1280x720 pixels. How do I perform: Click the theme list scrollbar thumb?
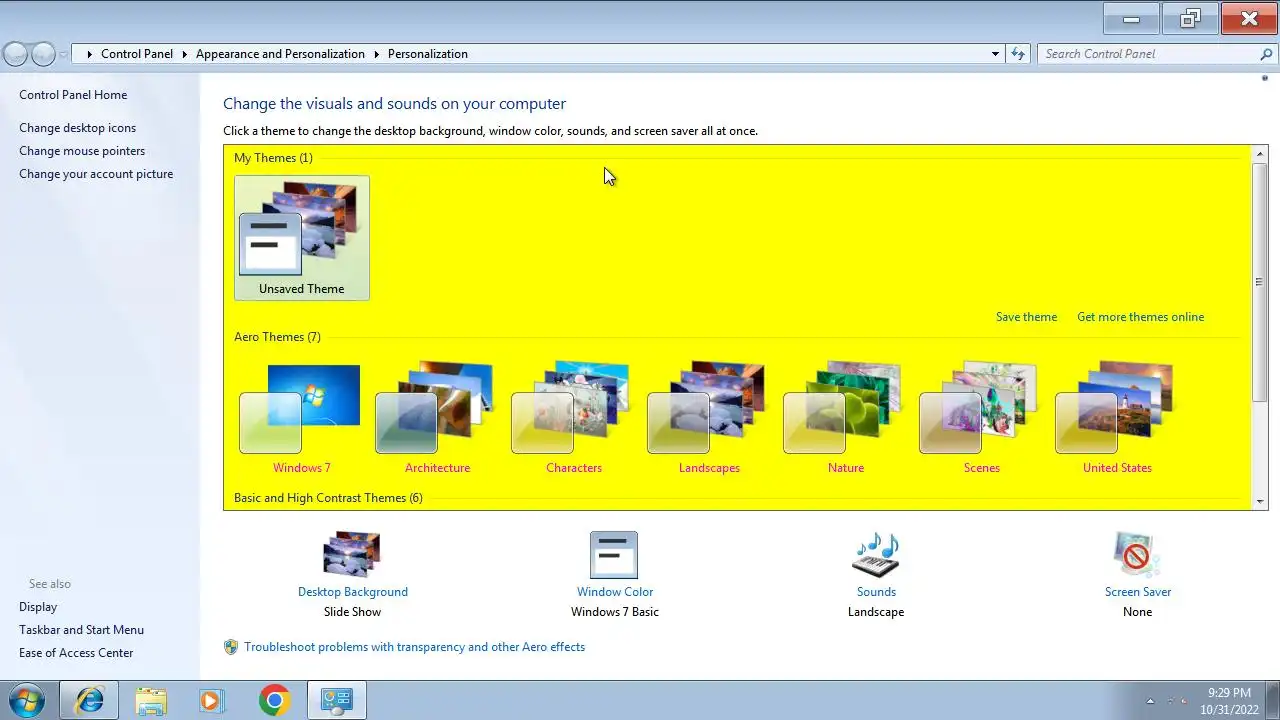click(x=1260, y=281)
